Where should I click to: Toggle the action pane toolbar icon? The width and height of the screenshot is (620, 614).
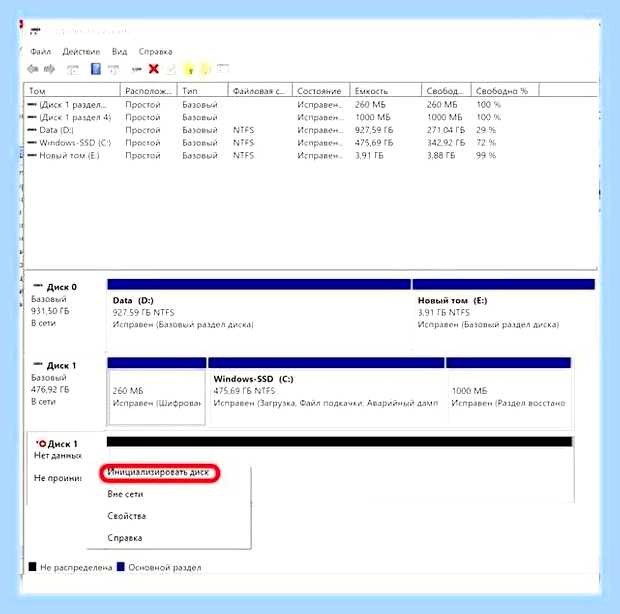click(113, 70)
